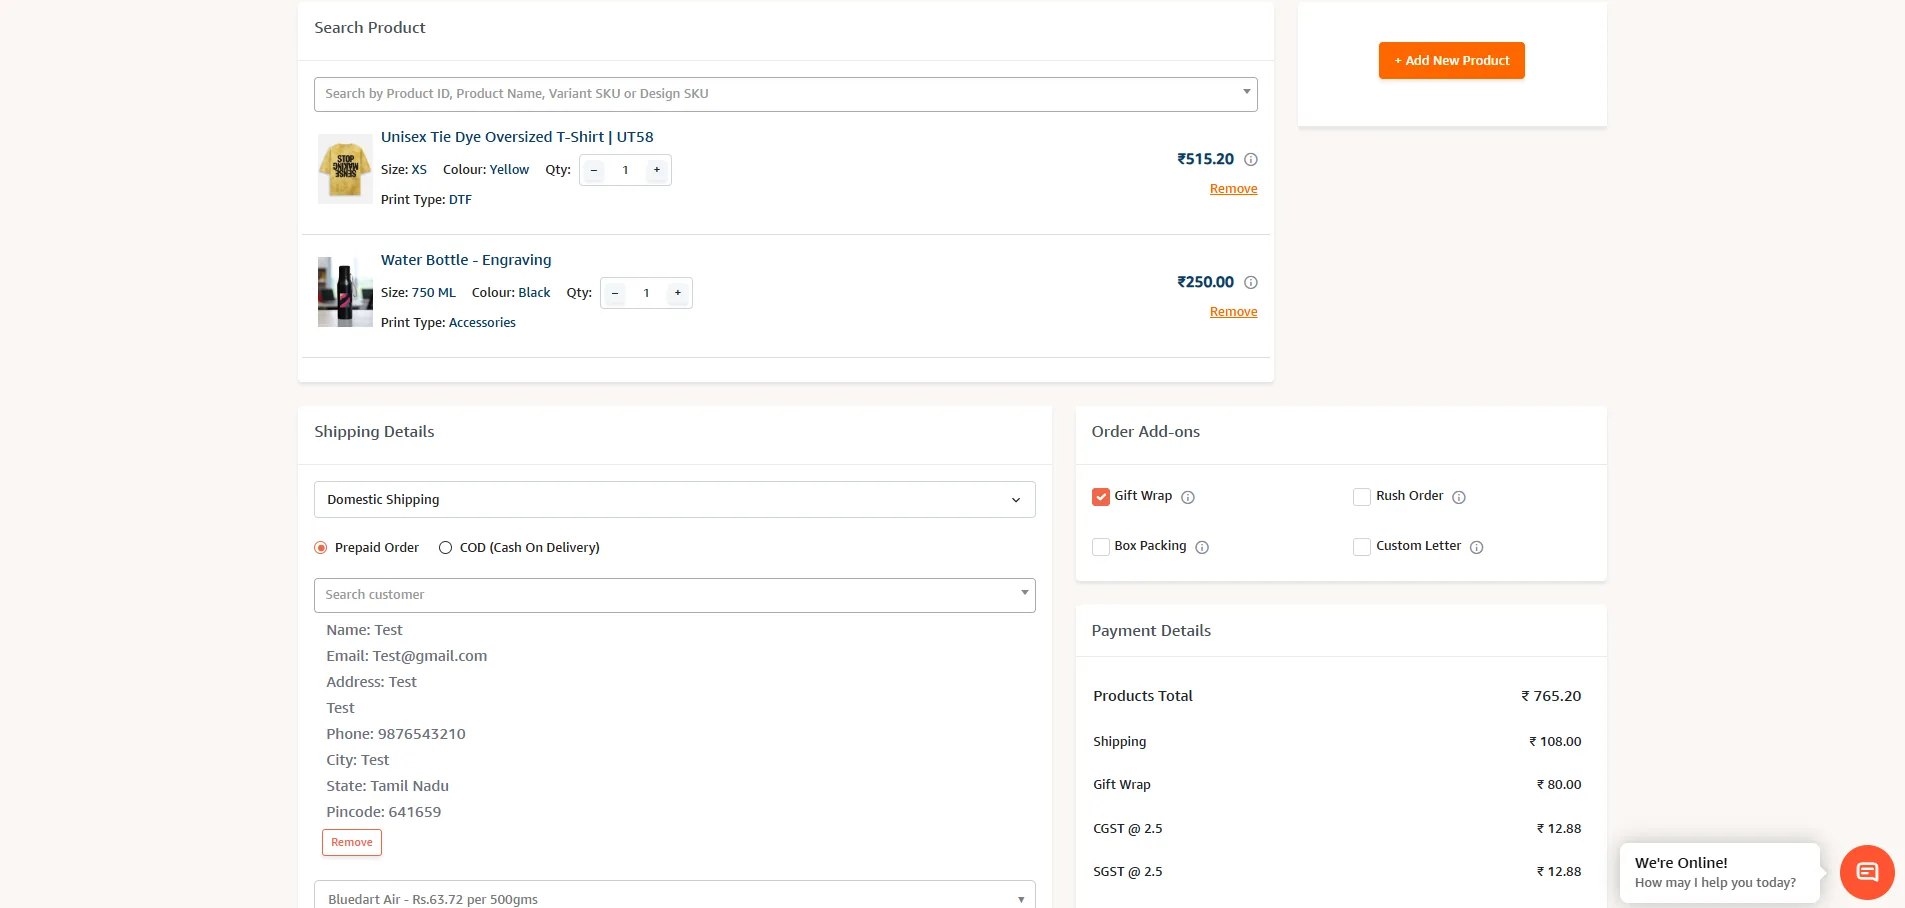Click the Colour: Yellow value
Image resolution: width=1905 pixels, height=908 pixels.
(x=509, y=170)
